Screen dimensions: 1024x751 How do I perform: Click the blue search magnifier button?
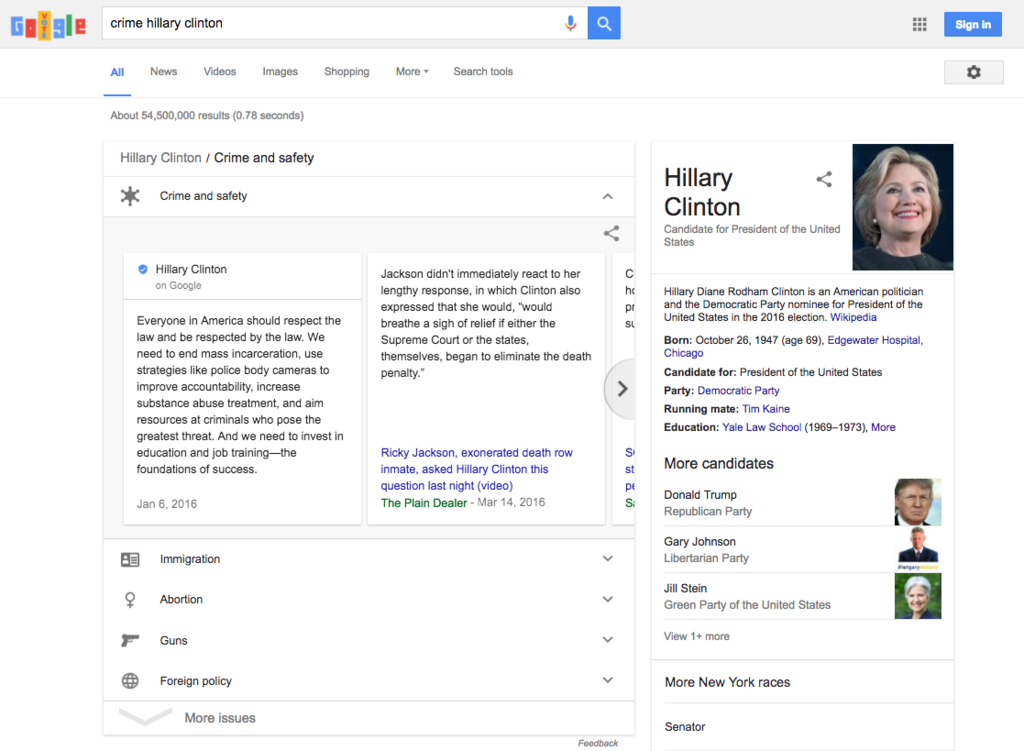[x=604, y=24]
